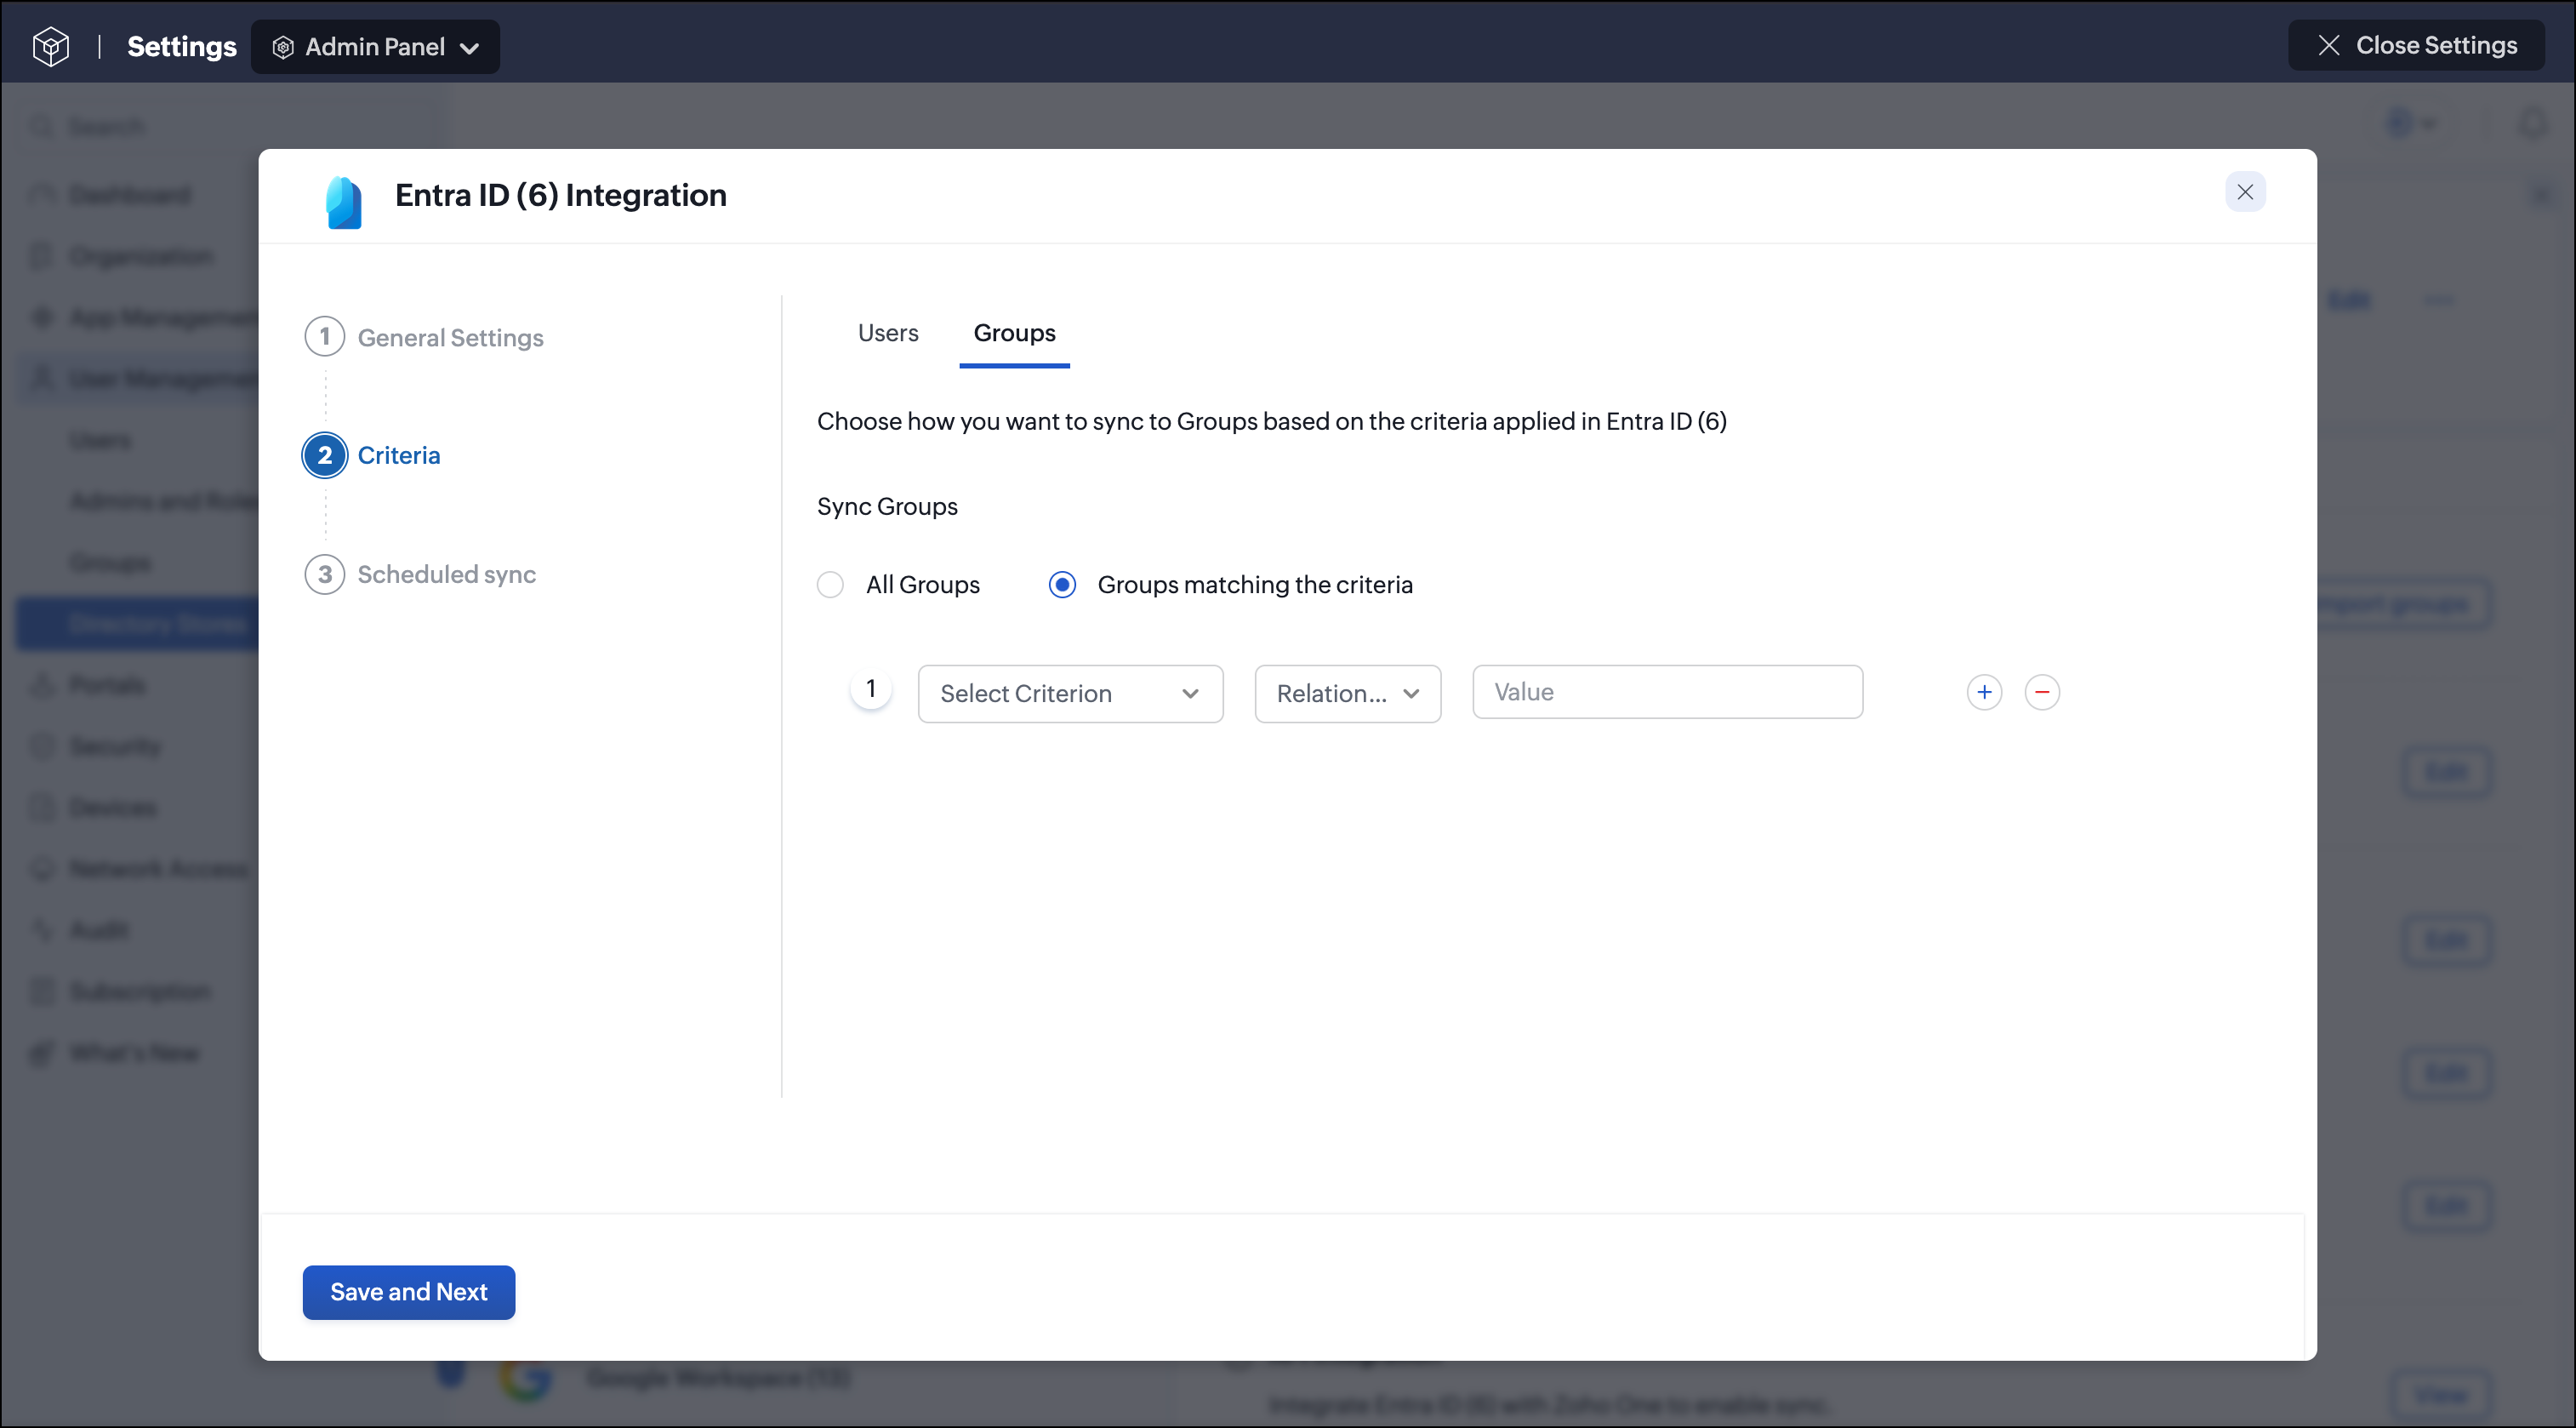
Task: Open the Select Criterion dropdown
Action: 1070,693
